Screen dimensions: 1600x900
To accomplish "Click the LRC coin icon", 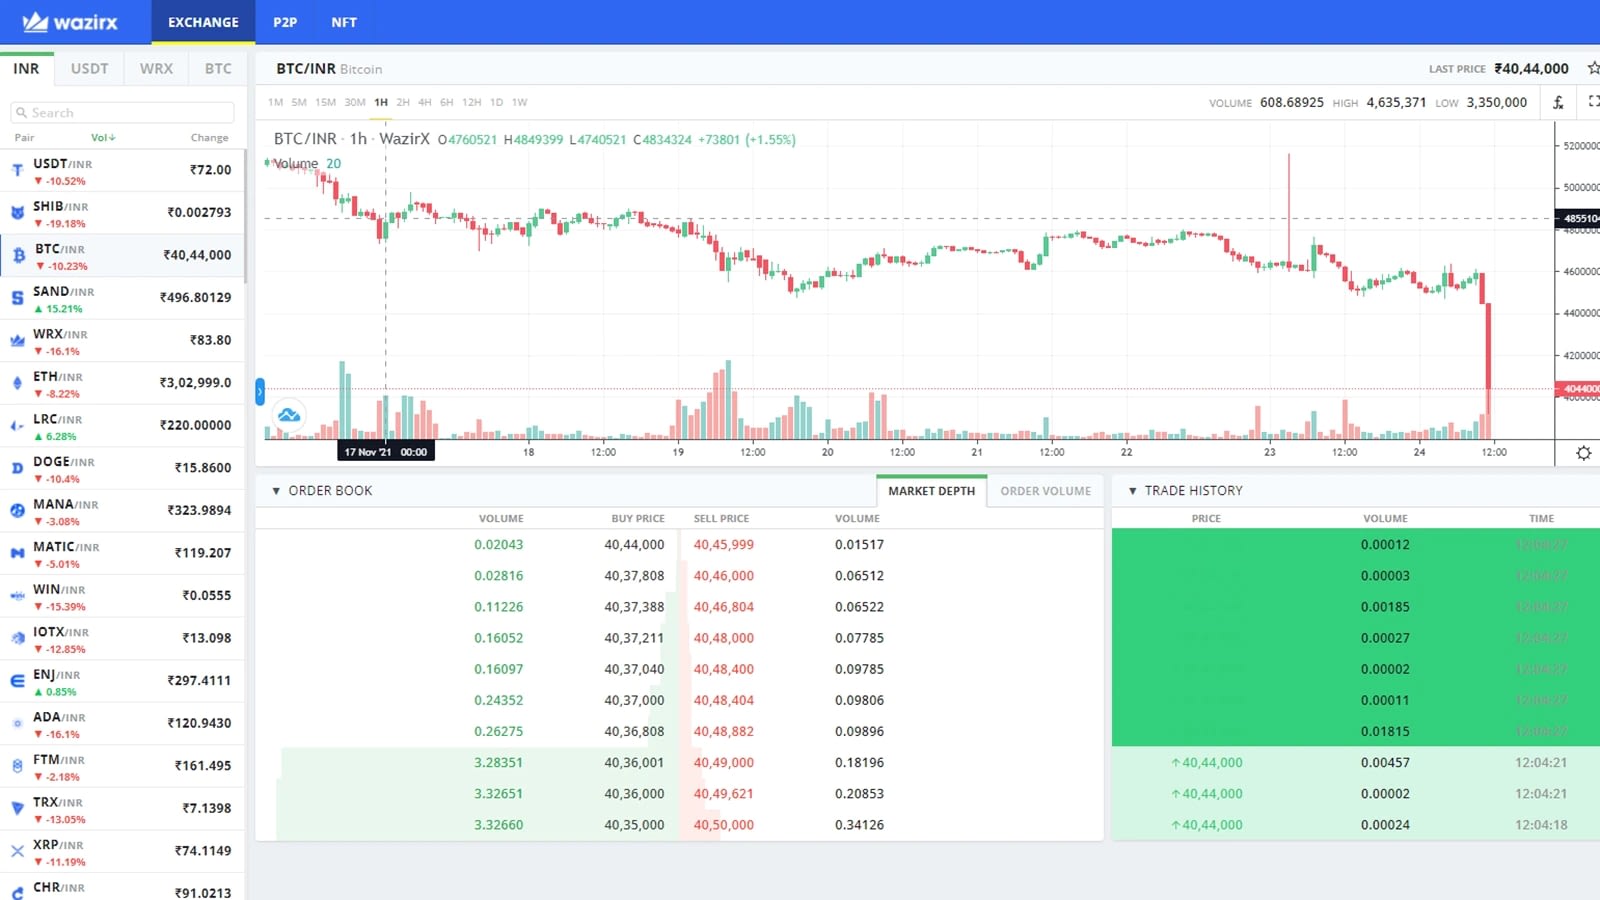I will coord(17,426).
